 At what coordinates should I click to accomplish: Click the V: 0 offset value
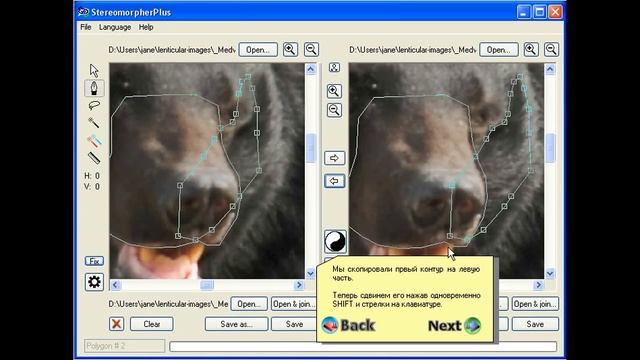pos(92,187)
